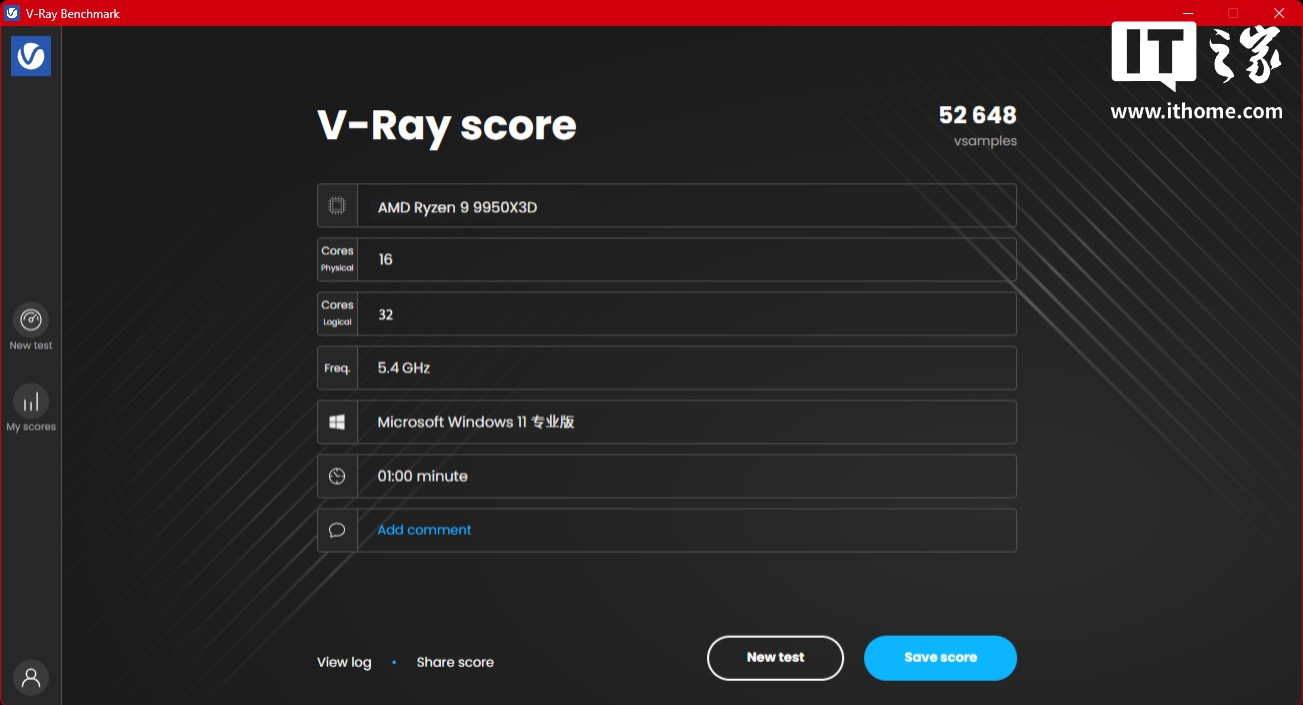Click the V-Ray title bar app icon

tap(12, 13)
